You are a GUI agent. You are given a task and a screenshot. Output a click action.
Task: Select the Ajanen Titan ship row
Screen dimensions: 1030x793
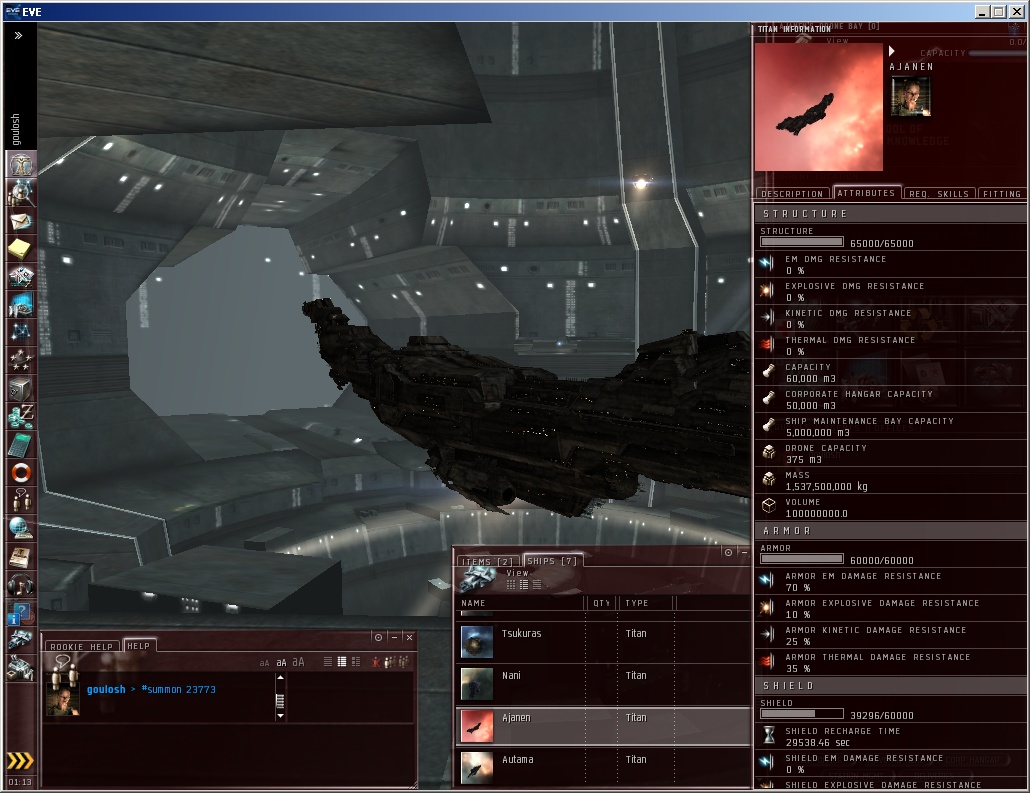(x=603, y=726)
